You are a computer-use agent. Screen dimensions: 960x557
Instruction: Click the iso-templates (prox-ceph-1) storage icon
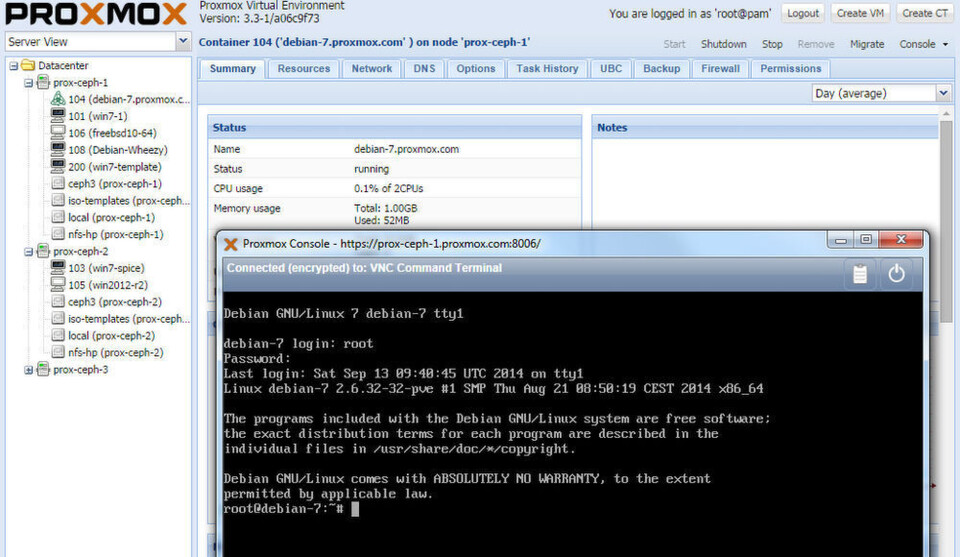click(58, 200)
